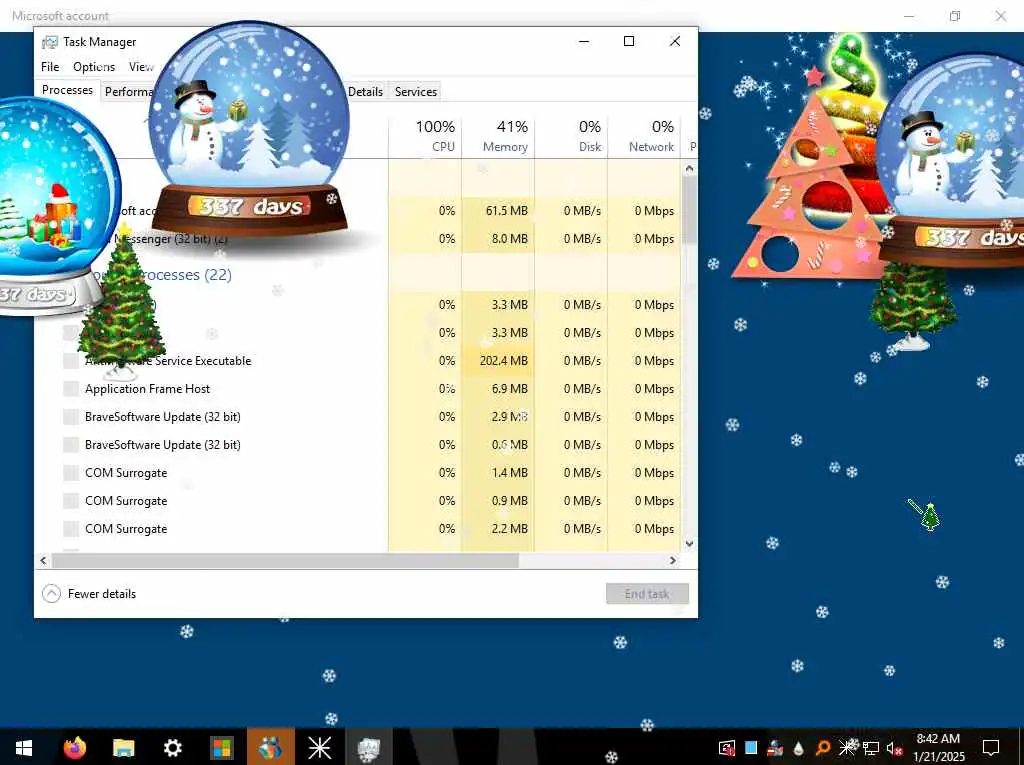Click the 202.4 MB memory cell

498,361
